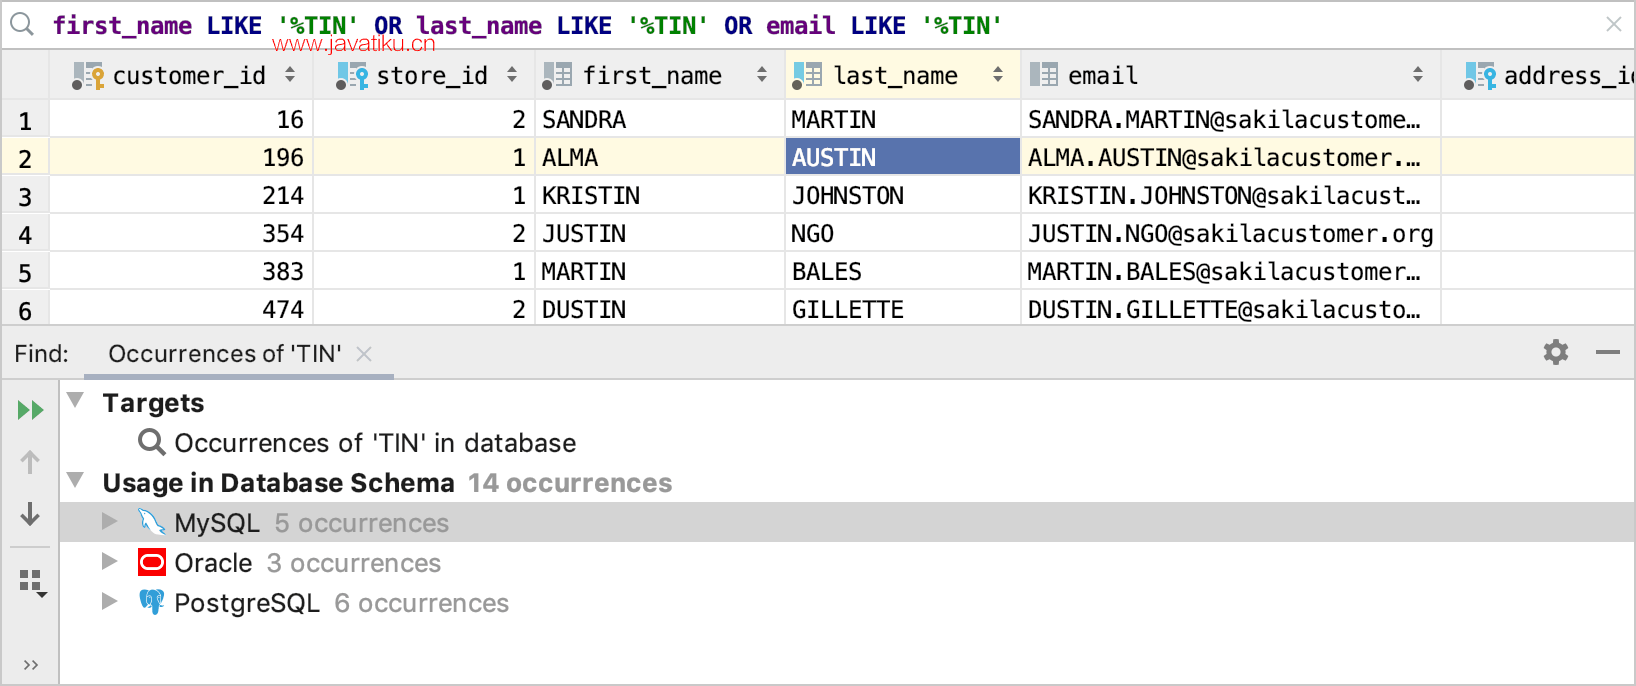Viewport: 1636px width, 686px height.
Task: Show more toolbar actions chevrons
Action: (30, 665)
